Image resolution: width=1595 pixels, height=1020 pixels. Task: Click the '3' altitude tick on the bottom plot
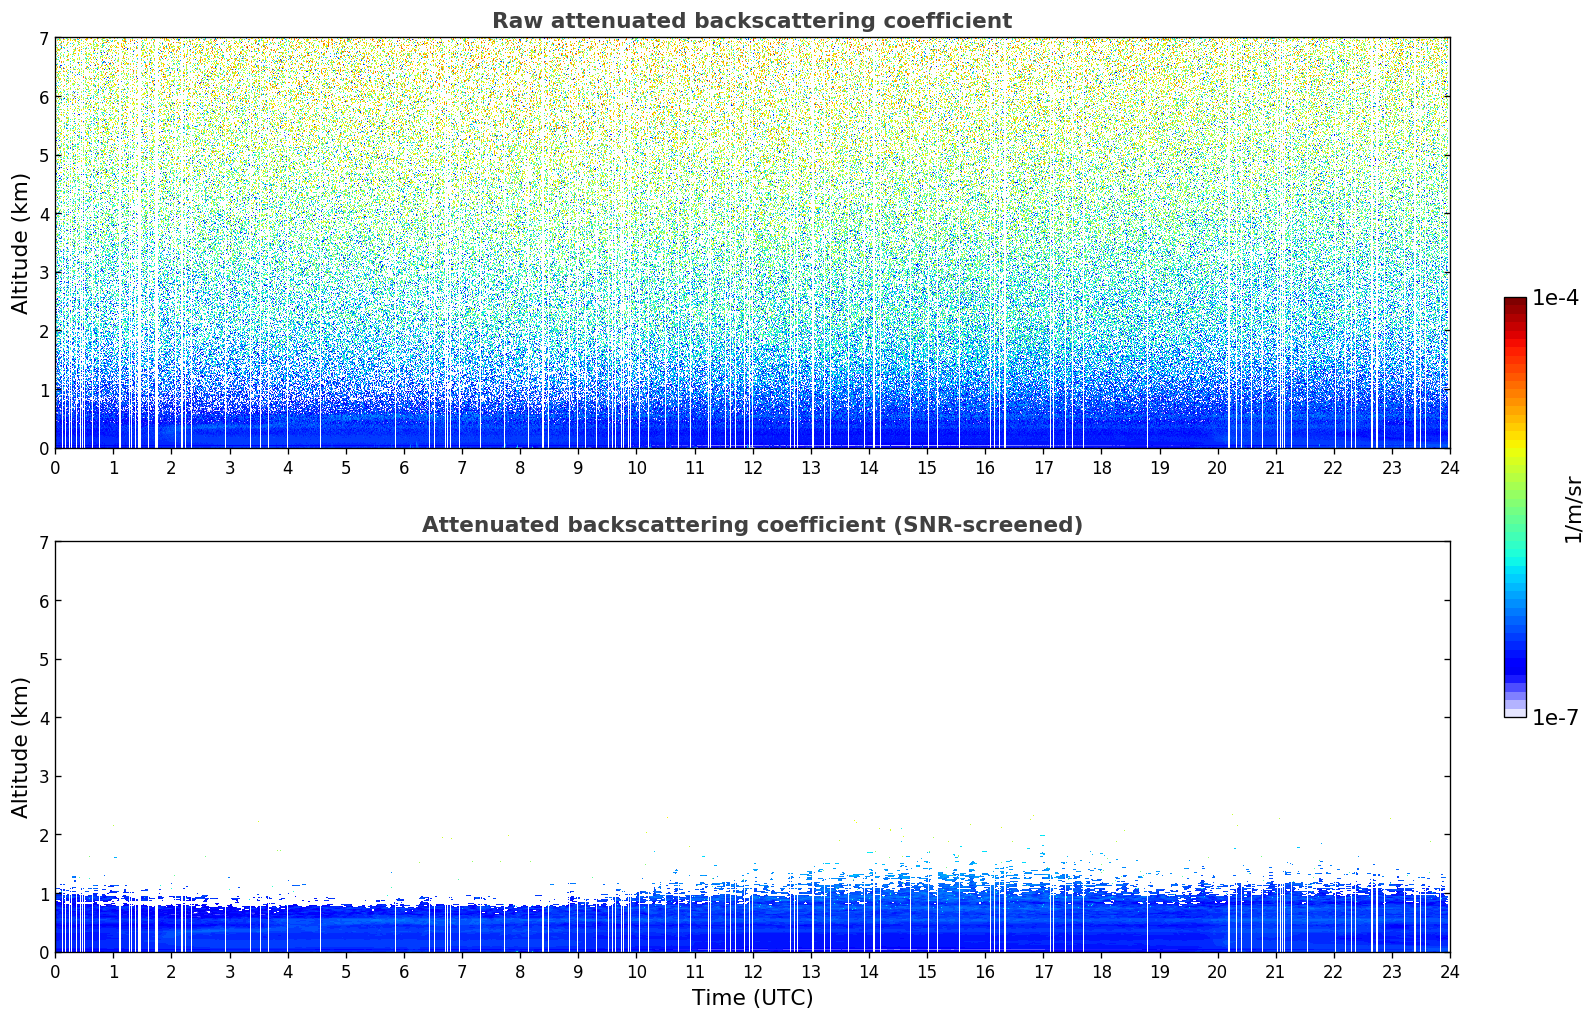point(43,777)
